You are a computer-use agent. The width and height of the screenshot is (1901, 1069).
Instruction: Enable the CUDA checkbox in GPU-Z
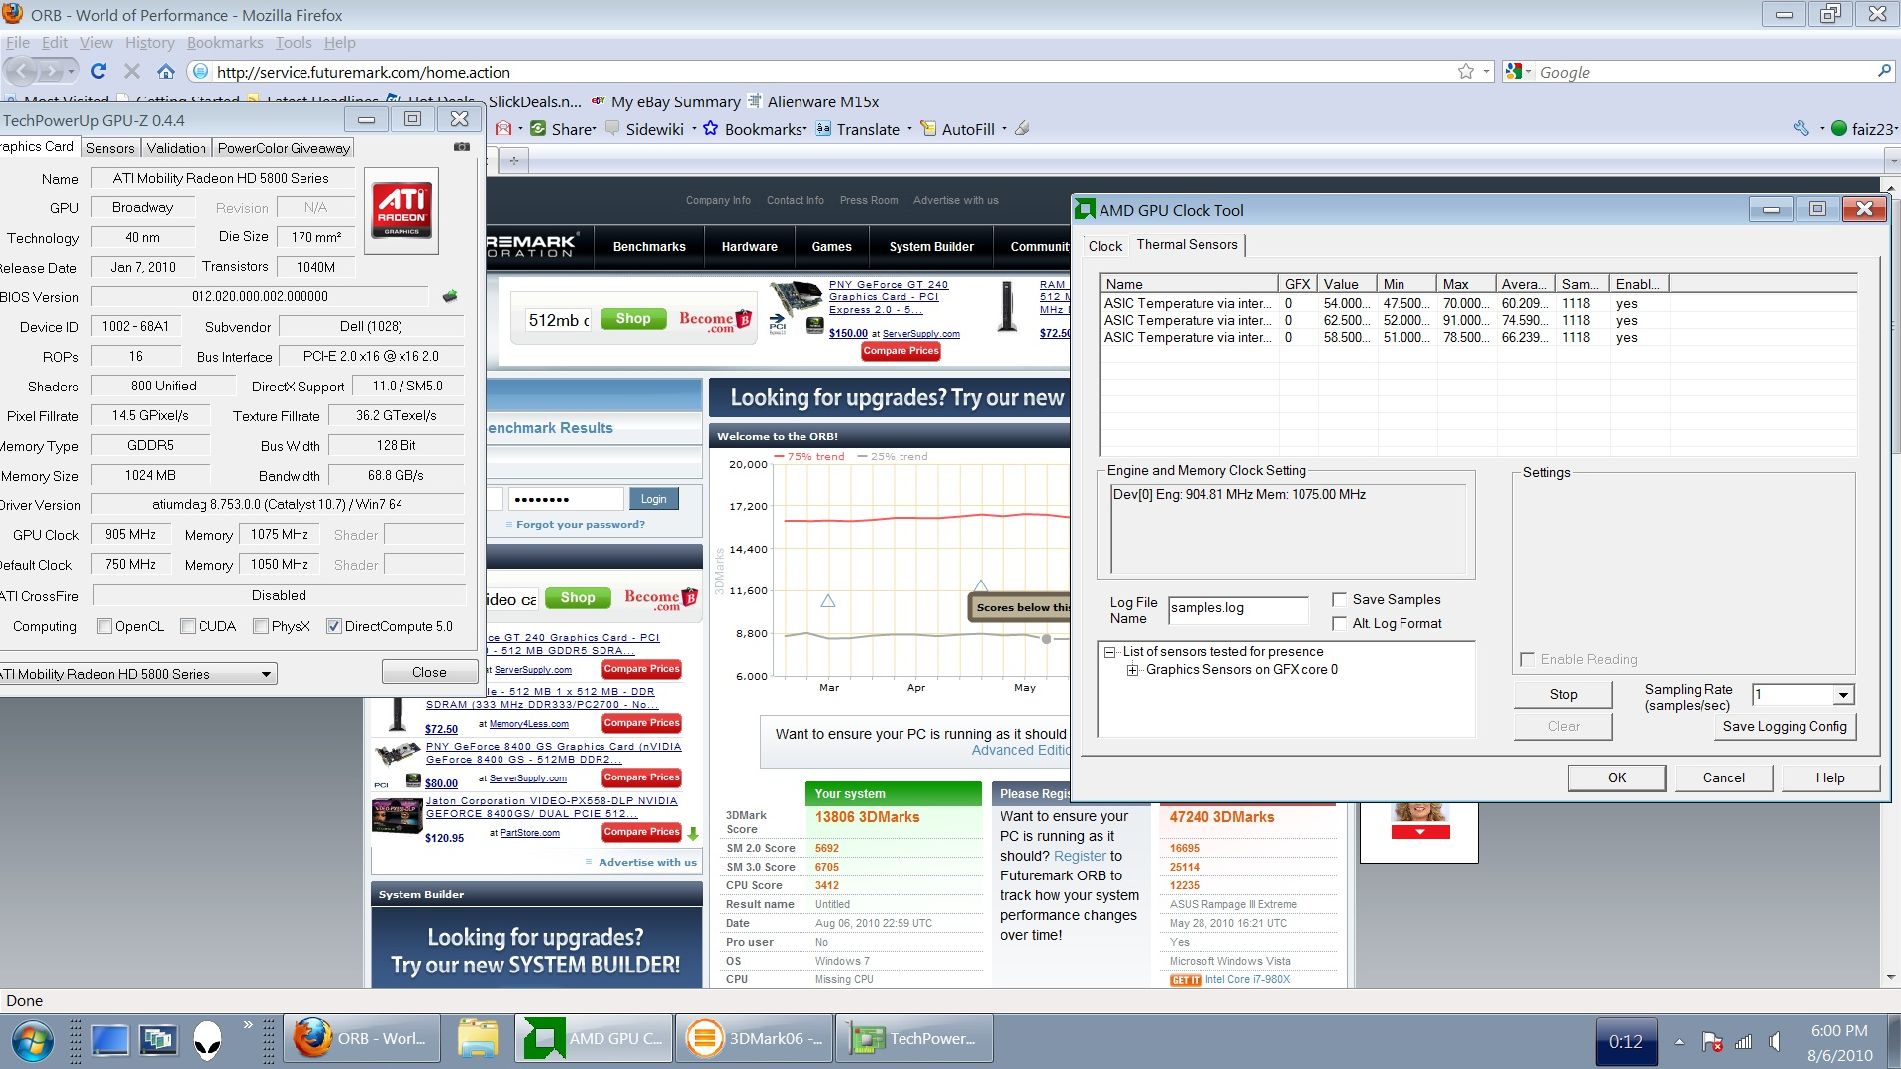pyautogui.click(x=188, y=626)
